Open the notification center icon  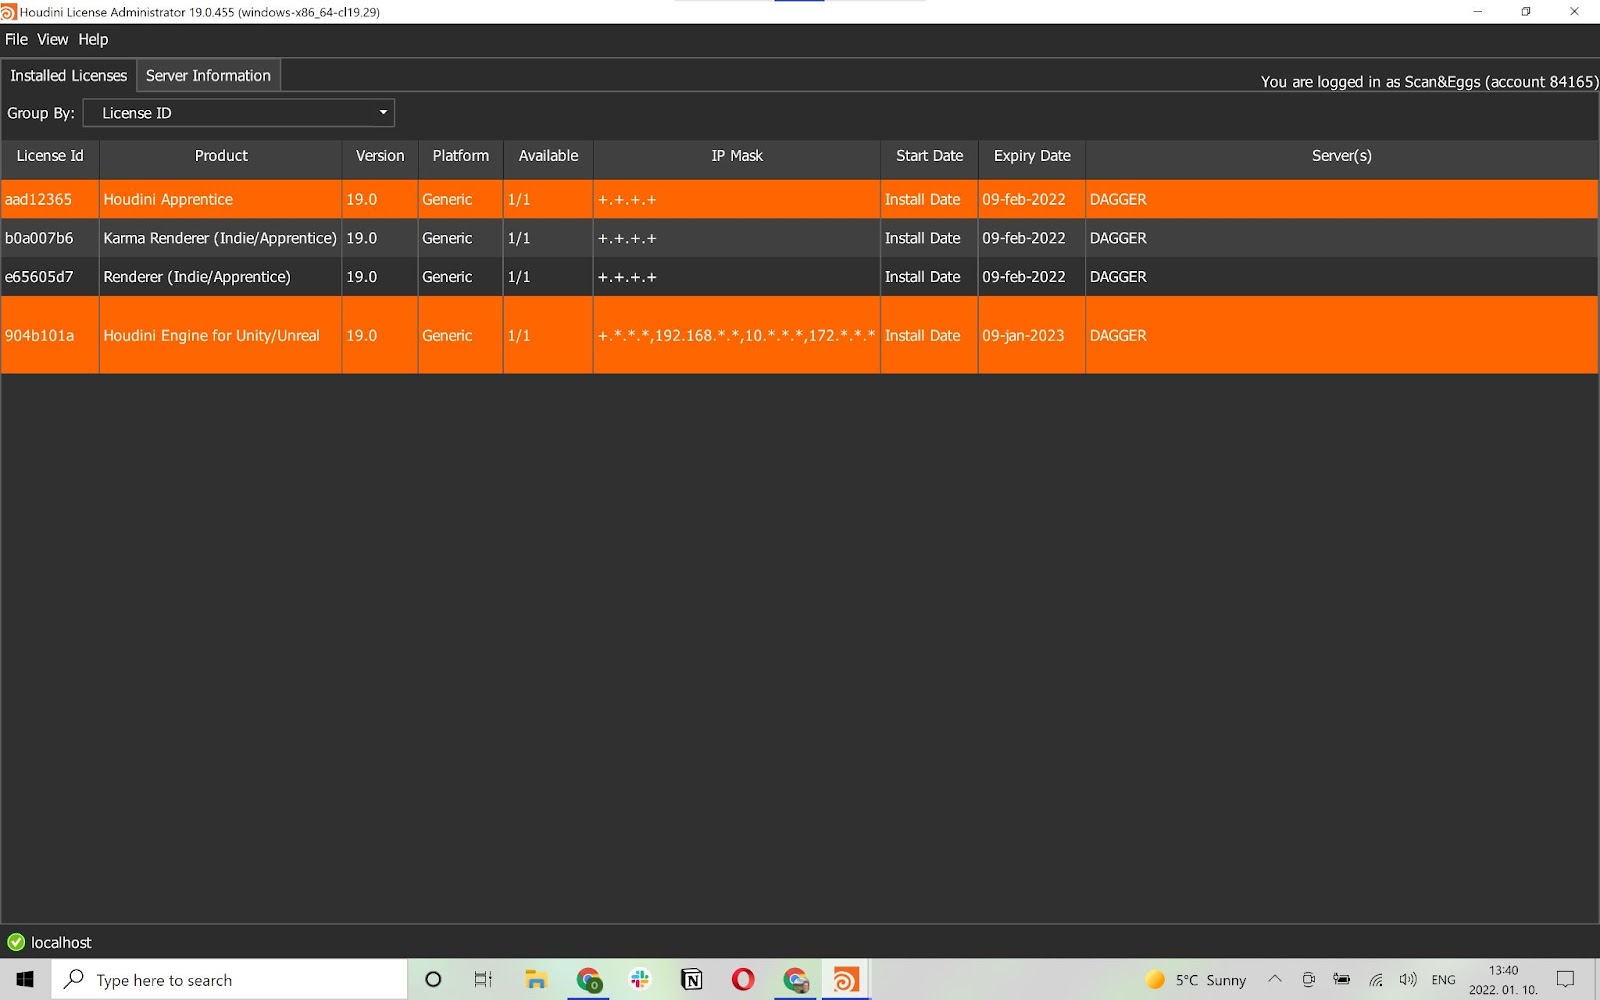click(1566, 980)
